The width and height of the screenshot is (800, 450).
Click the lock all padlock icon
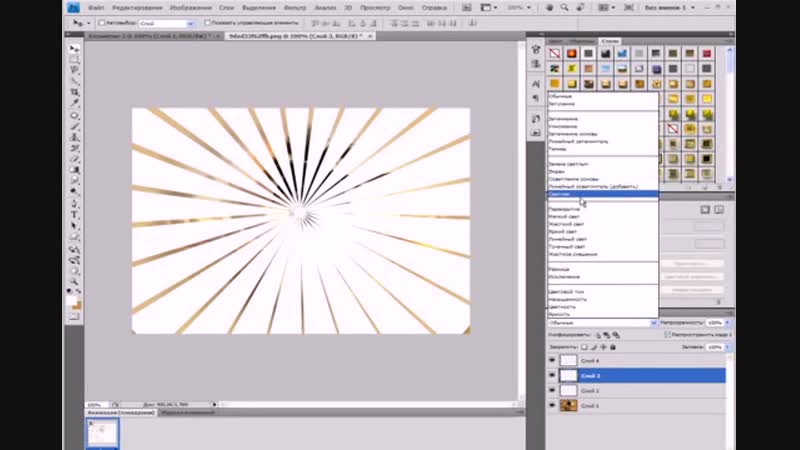tap(613, 347)
